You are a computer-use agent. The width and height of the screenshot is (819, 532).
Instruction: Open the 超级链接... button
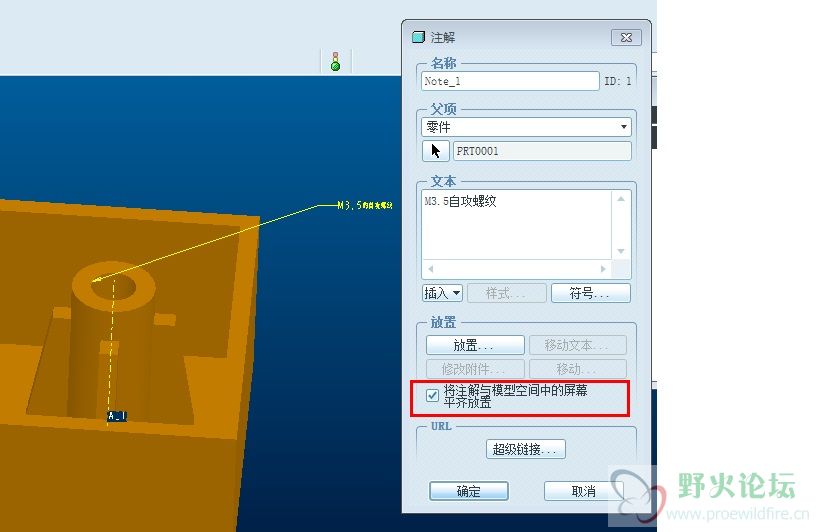[x=525, y=449]
